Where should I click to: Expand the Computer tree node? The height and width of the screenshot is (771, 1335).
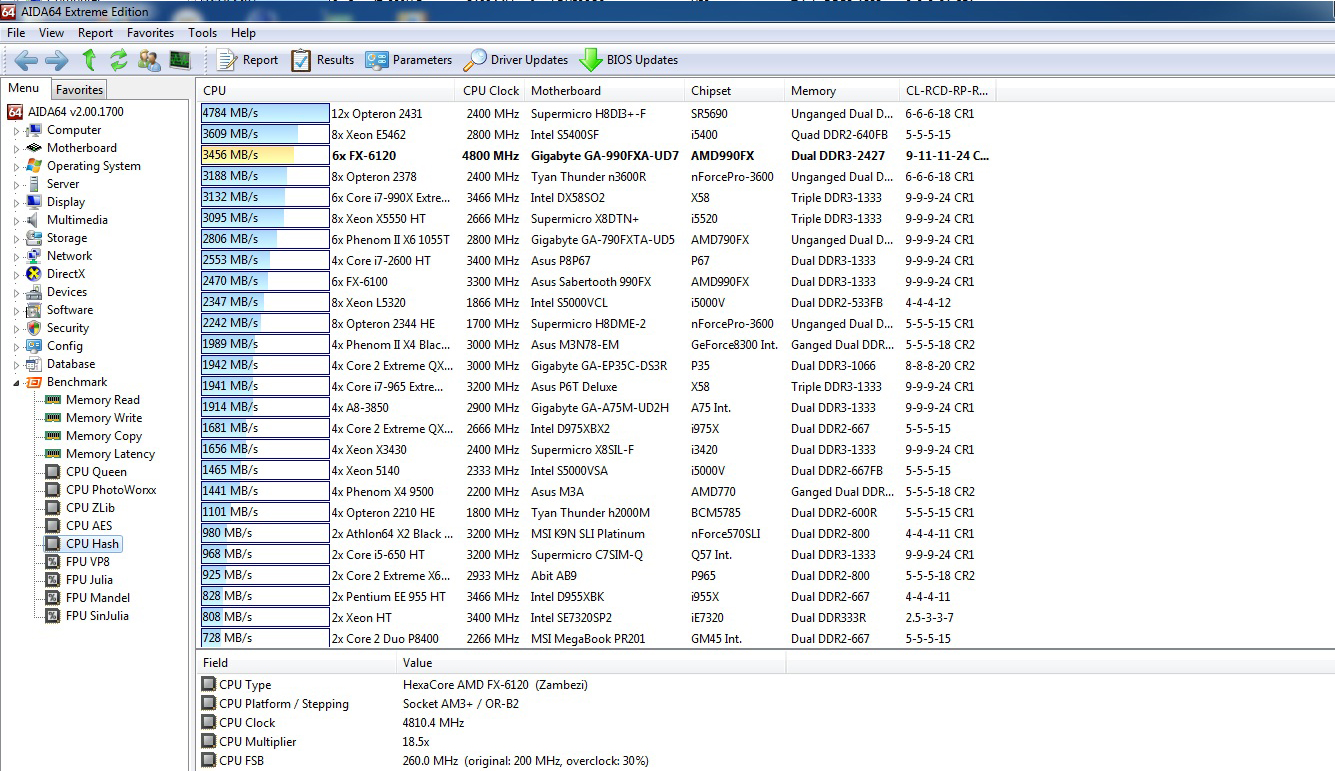click(16, 130)
